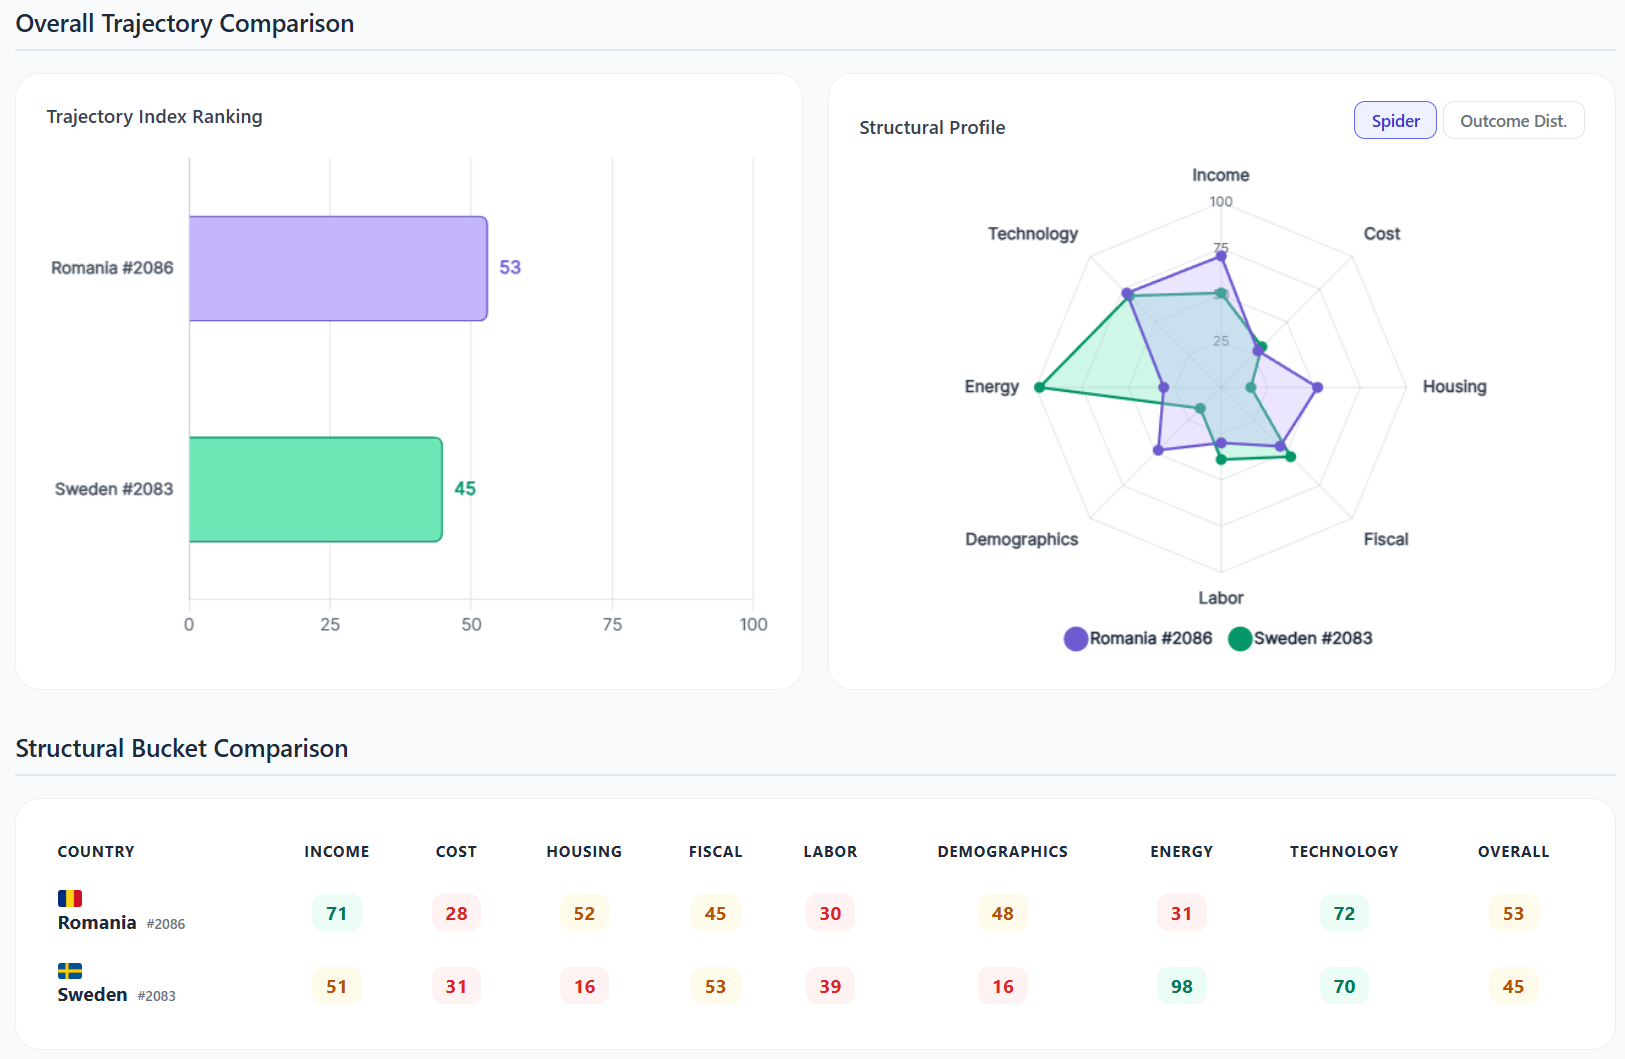1625x1059 pixels.
Task: Select the Sweden country name in table
Action: [x=92, y=994]
